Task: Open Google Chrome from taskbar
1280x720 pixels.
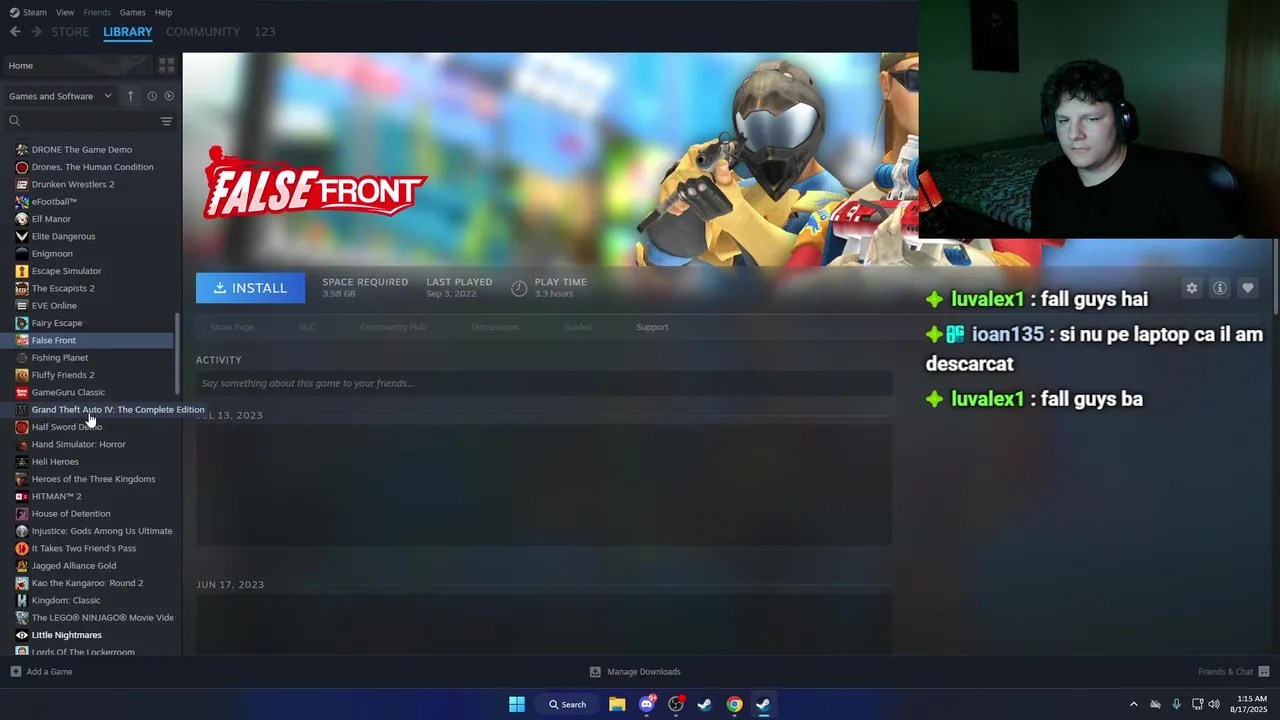Action: click(x=734, y=704)
